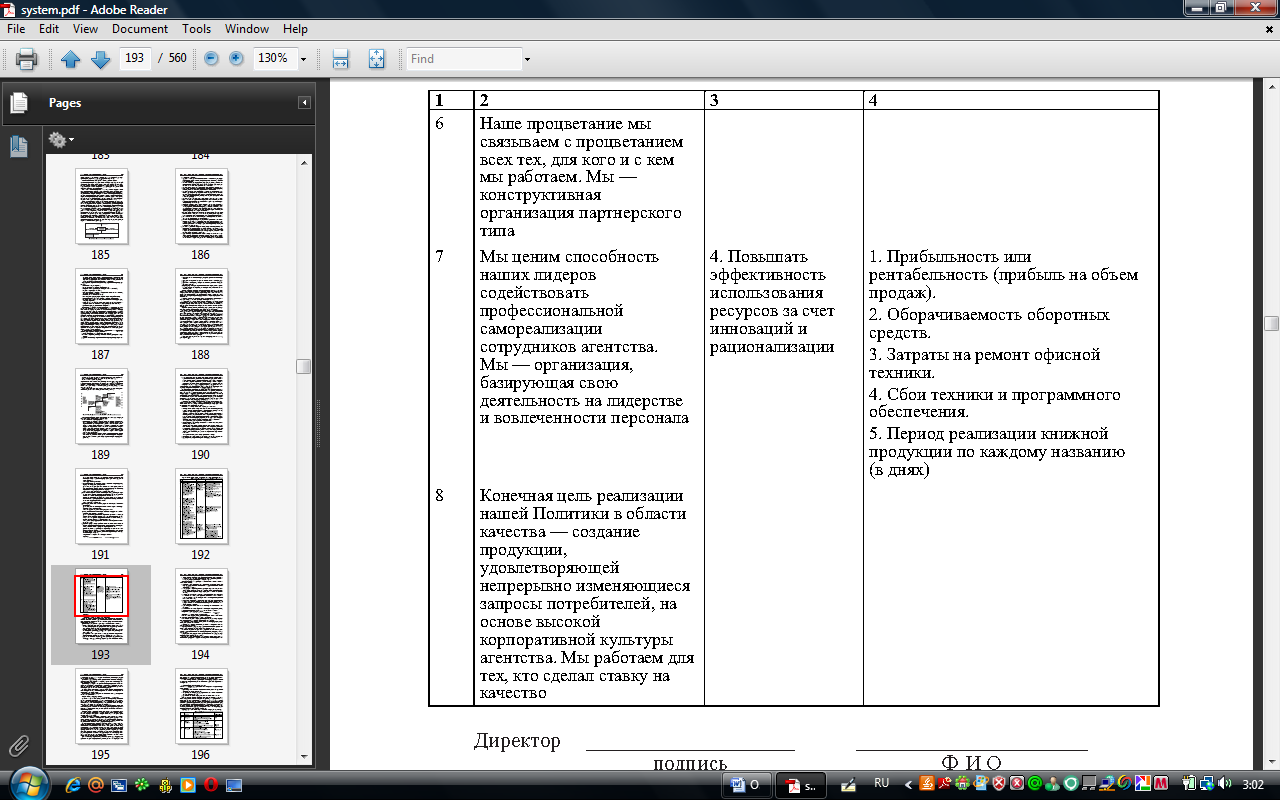Image resolution: width=1280 pixels, height=800 pixels.
Task: Click the thumbnails panel scrollbar handle
Action: pos(303,366)
